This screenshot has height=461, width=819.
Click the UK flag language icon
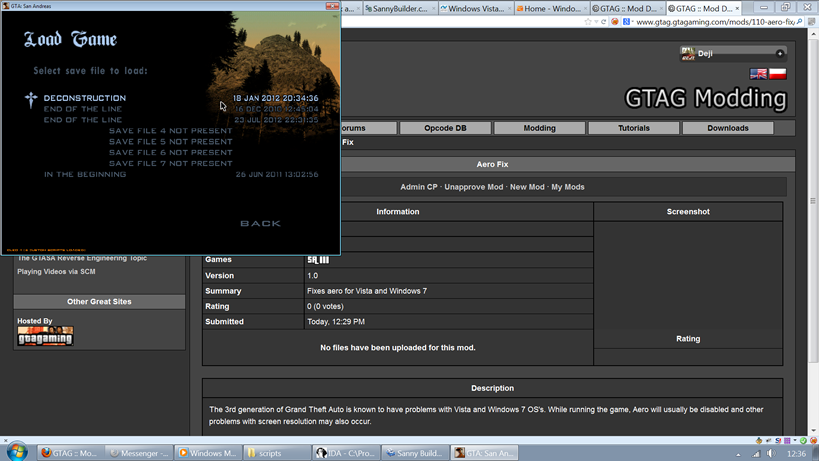tap(758, 74)
